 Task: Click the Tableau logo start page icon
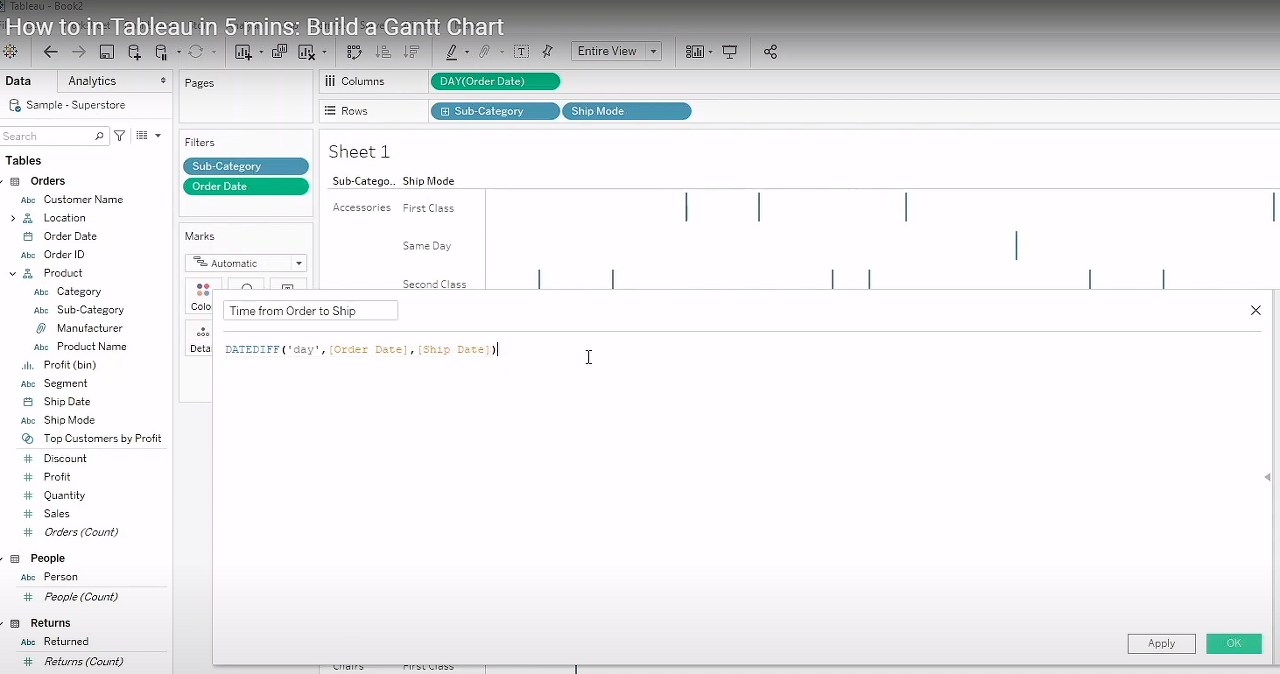(x=11, y=52)
